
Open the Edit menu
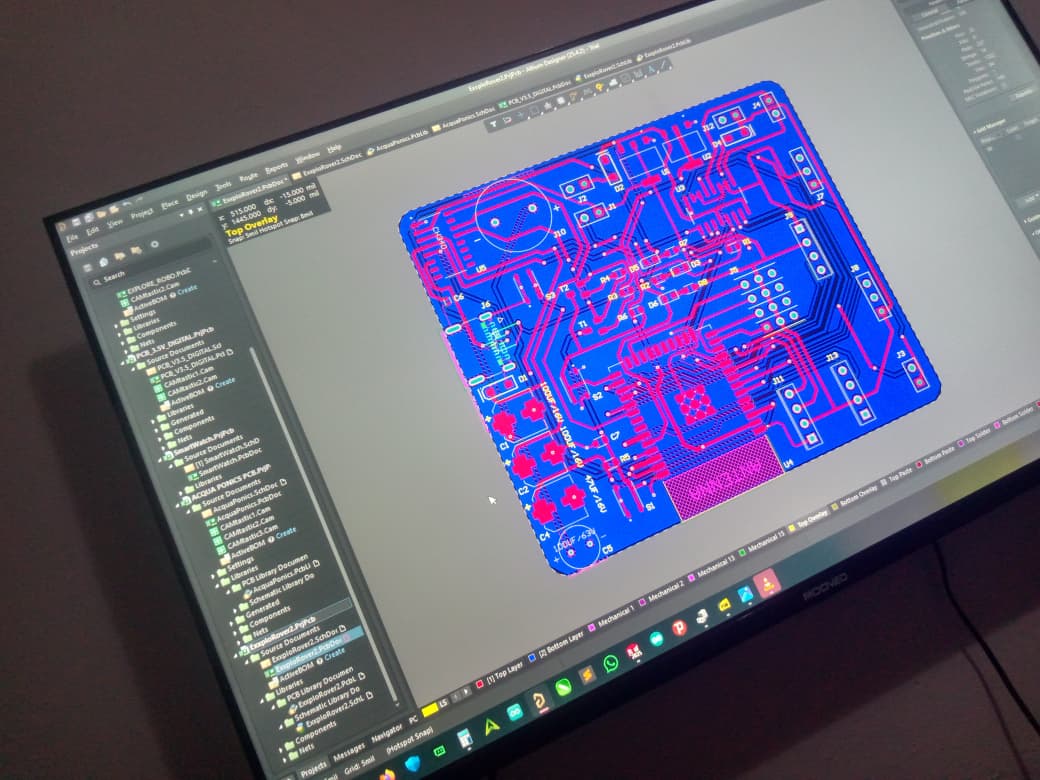coord(92,230)
